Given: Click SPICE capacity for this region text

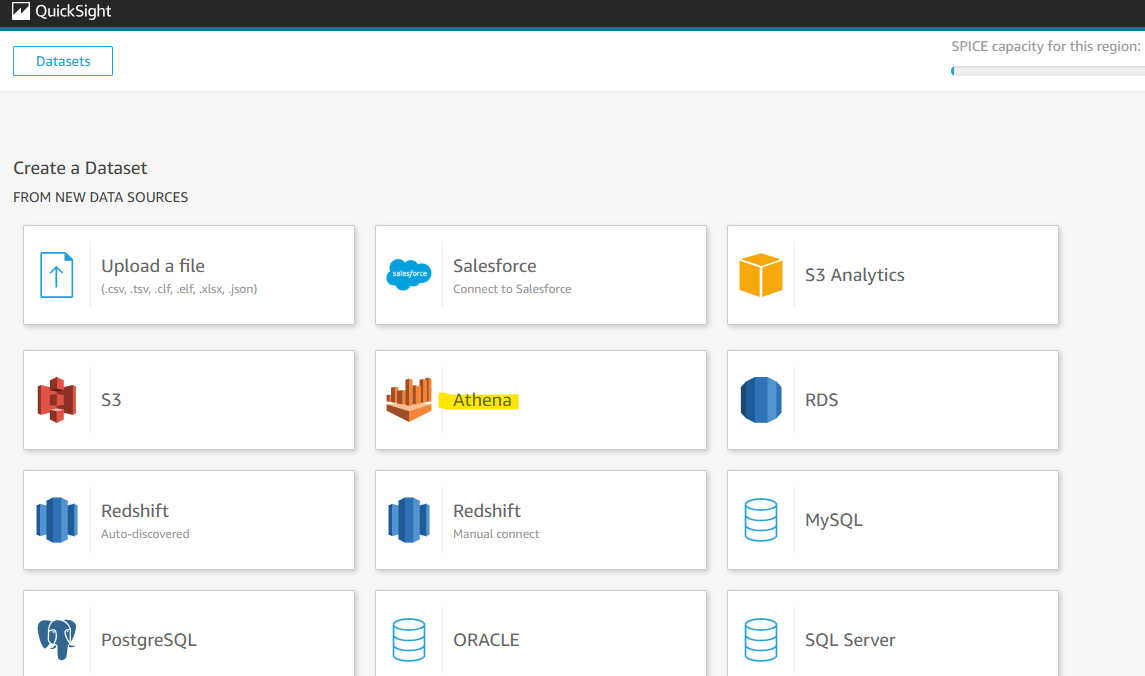Looking at the screenshot, I should [1046, 47].
